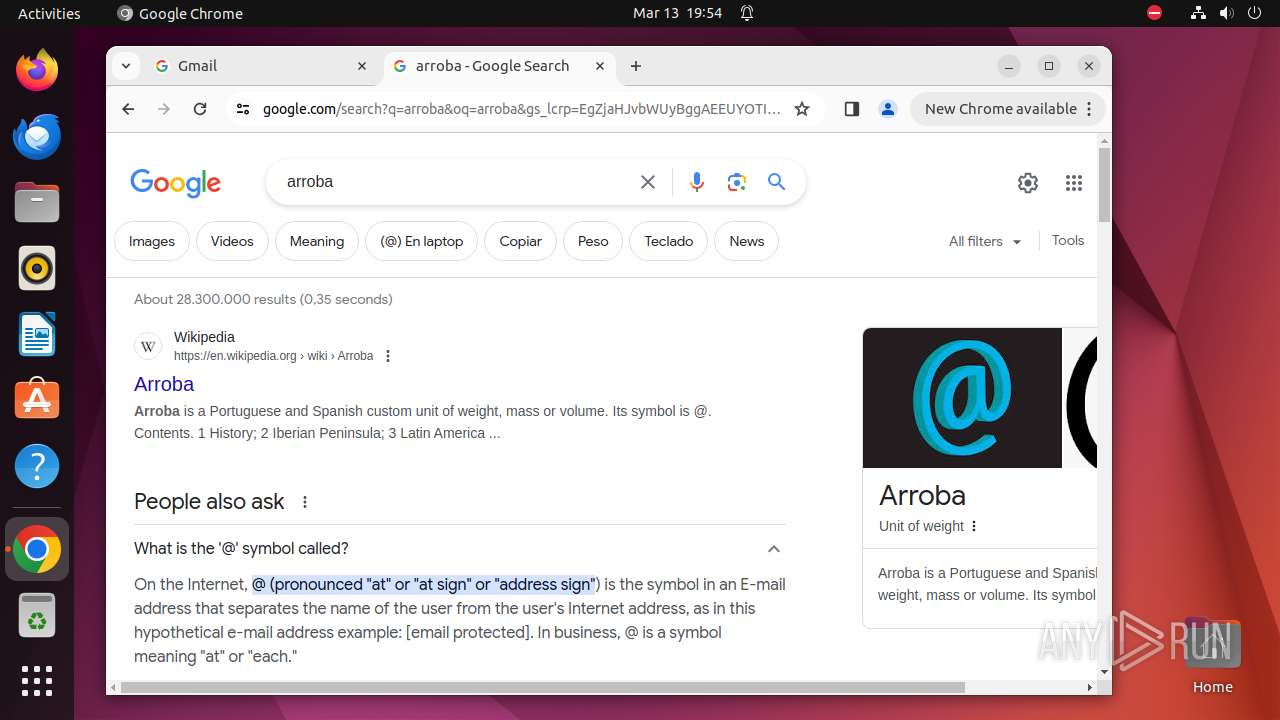Open network status icon in top bar
This screenshot has width=1280, height=720.
[1198, 13]
